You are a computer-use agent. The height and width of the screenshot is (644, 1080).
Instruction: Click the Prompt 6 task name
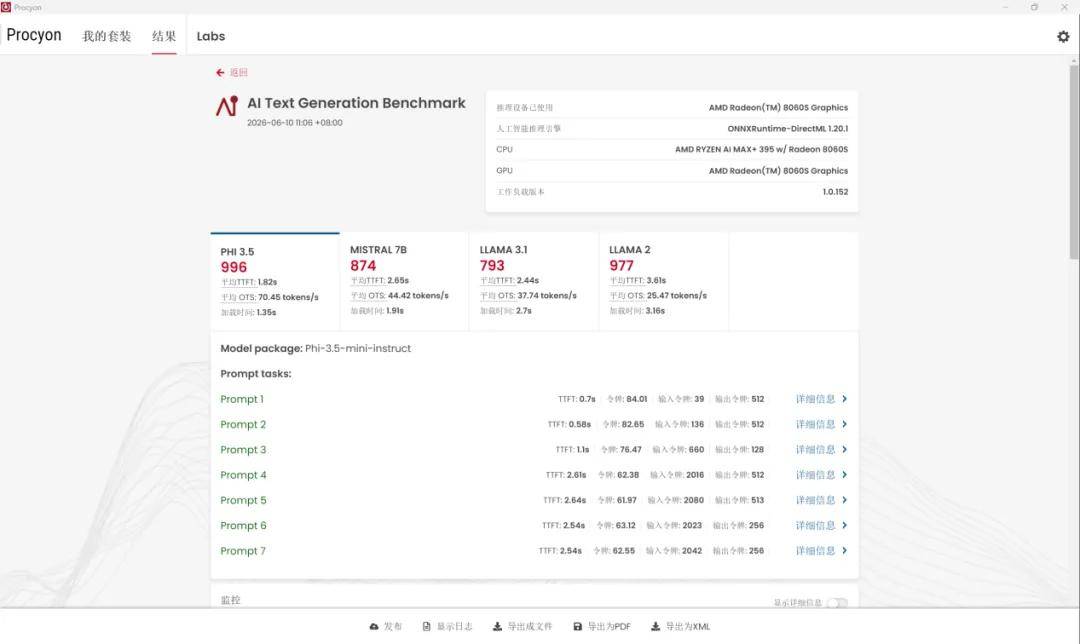pyautogui.click(x=243, y=525)
